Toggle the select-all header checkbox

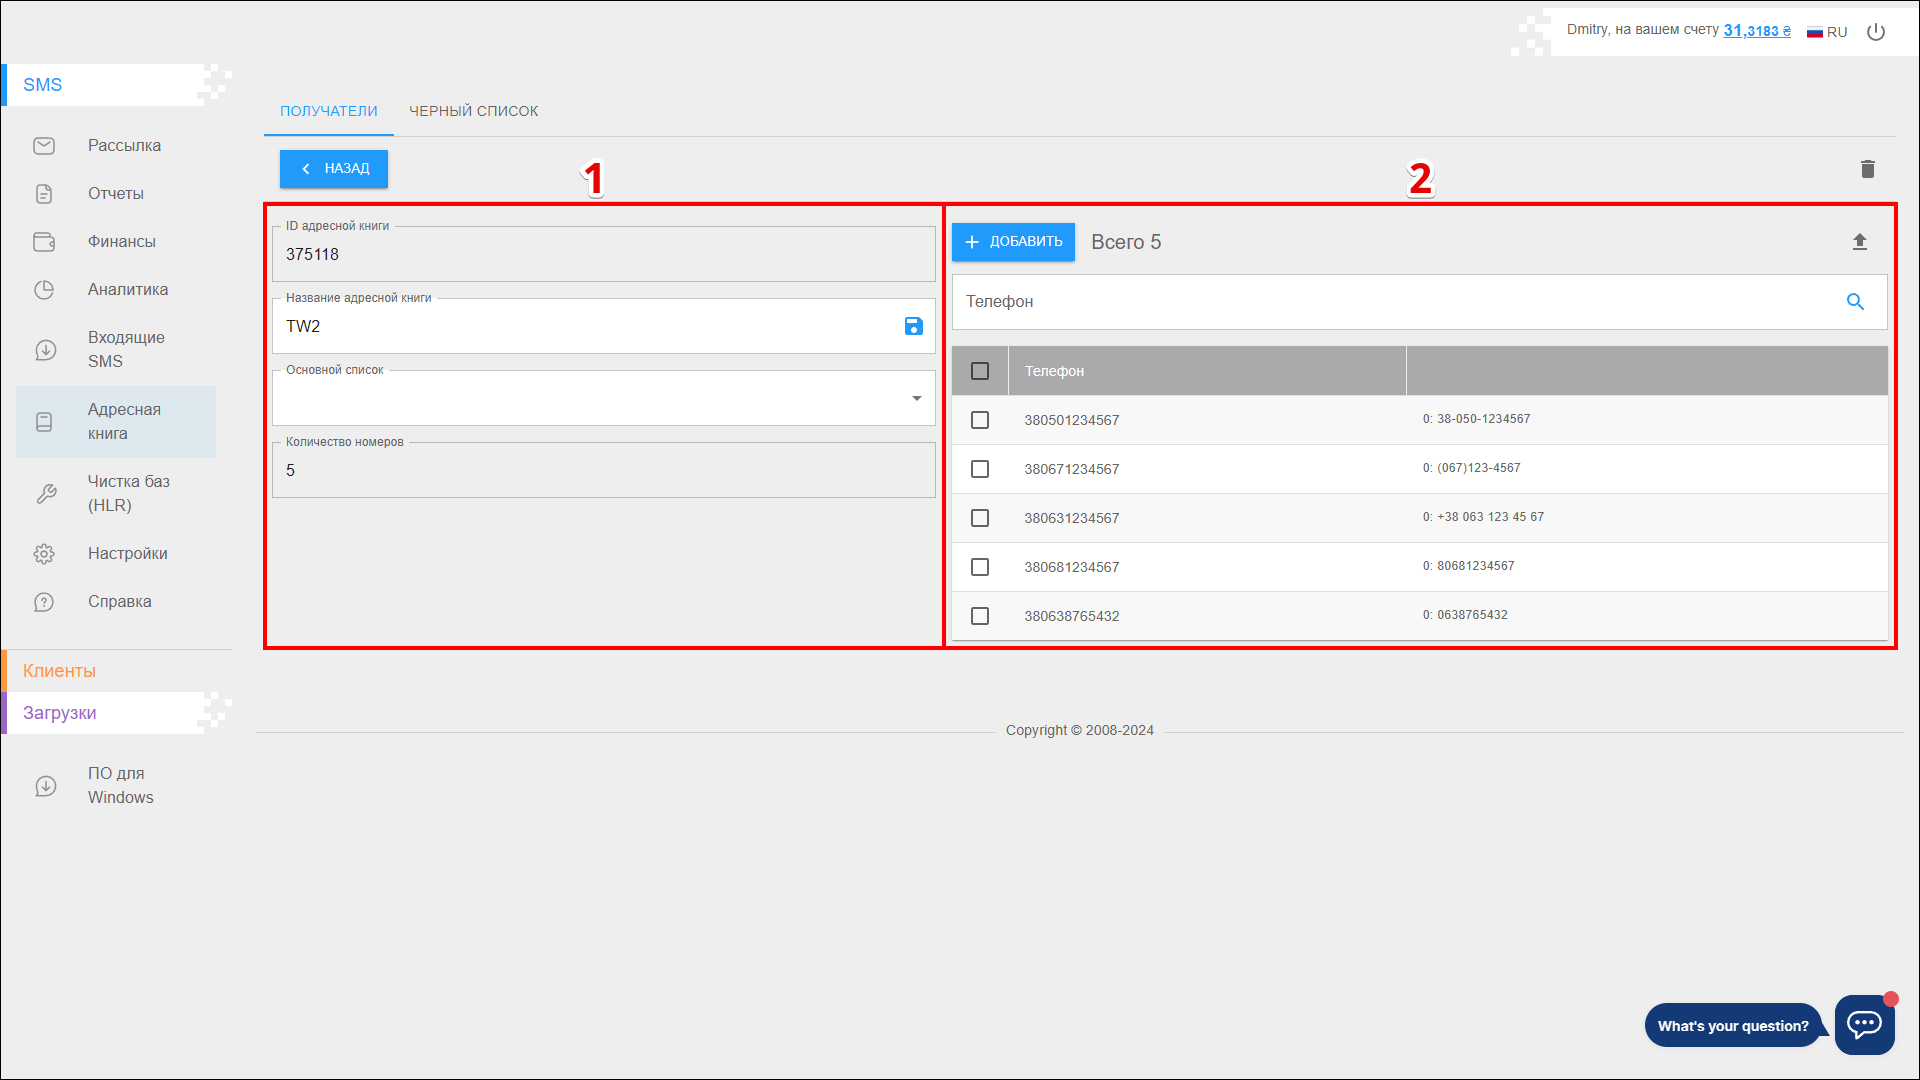(x=980, y=371)
